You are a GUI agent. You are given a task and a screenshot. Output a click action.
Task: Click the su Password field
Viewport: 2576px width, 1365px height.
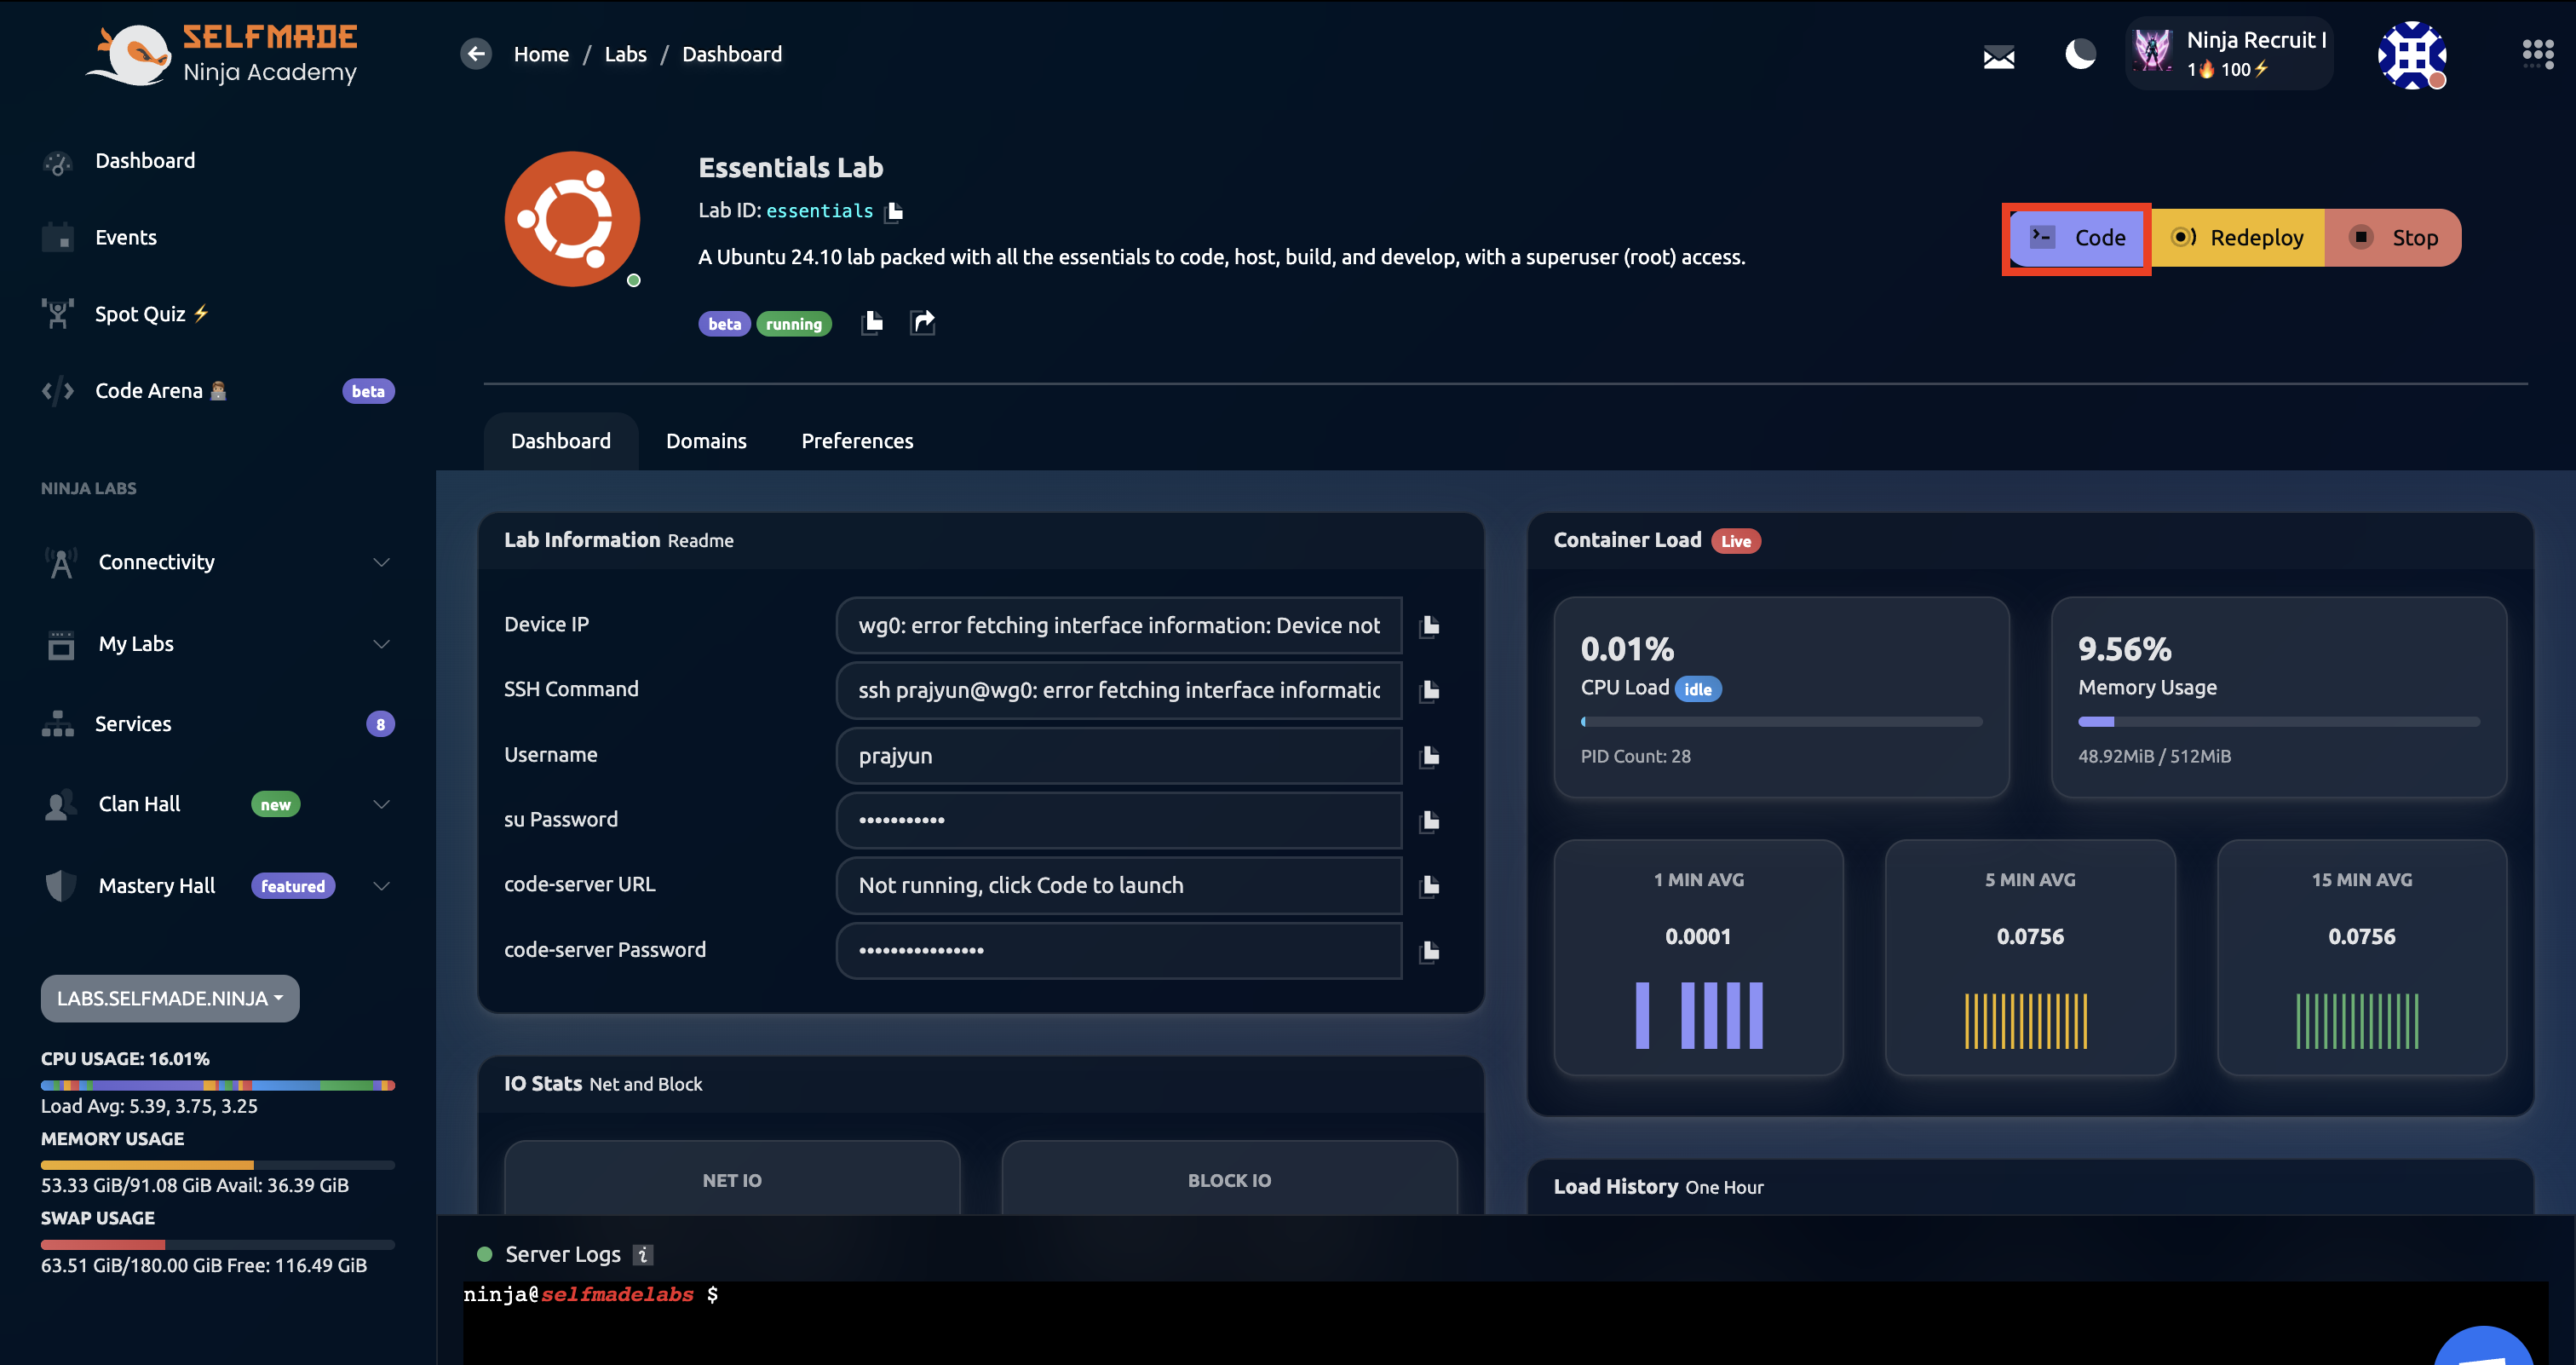(1119, 821)
